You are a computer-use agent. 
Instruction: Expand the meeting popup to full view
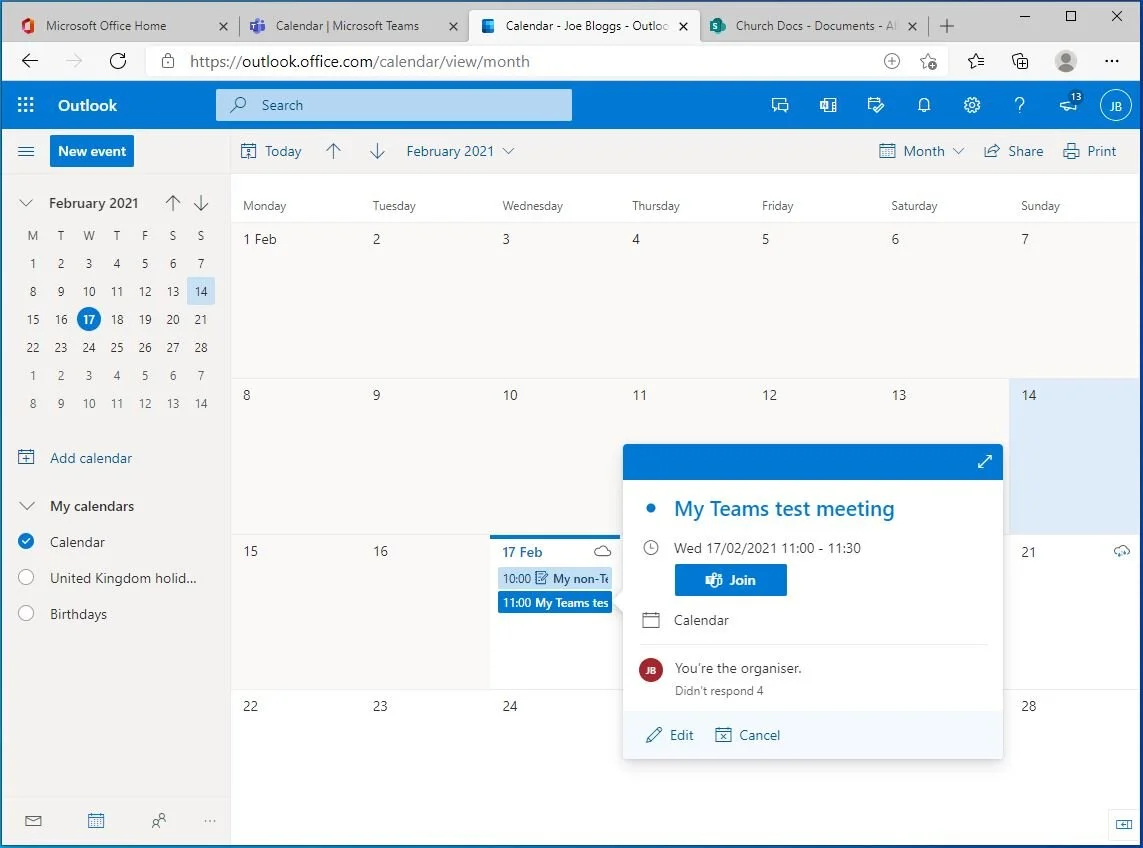tap(985, 462)
